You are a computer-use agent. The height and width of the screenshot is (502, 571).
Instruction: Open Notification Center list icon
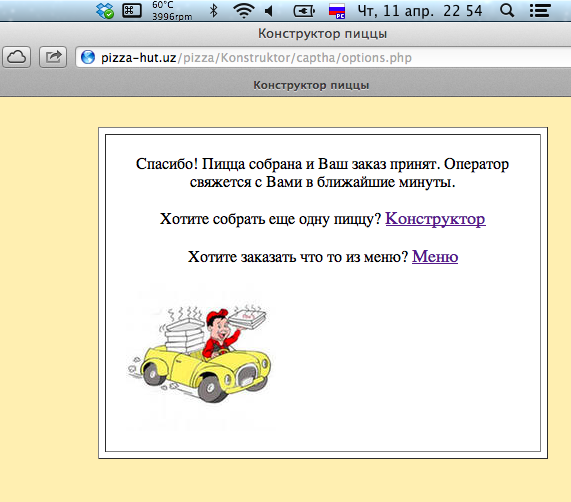(540, 11)
